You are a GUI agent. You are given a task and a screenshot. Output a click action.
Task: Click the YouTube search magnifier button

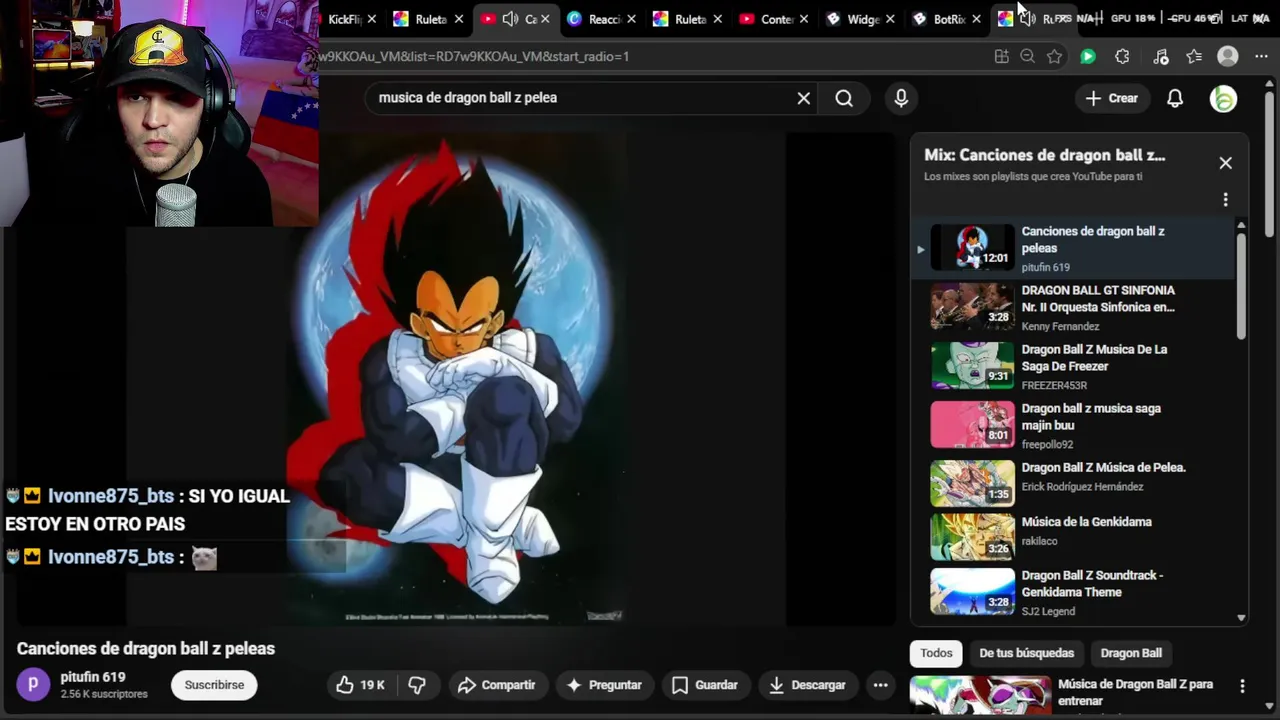tap(844, 98)
